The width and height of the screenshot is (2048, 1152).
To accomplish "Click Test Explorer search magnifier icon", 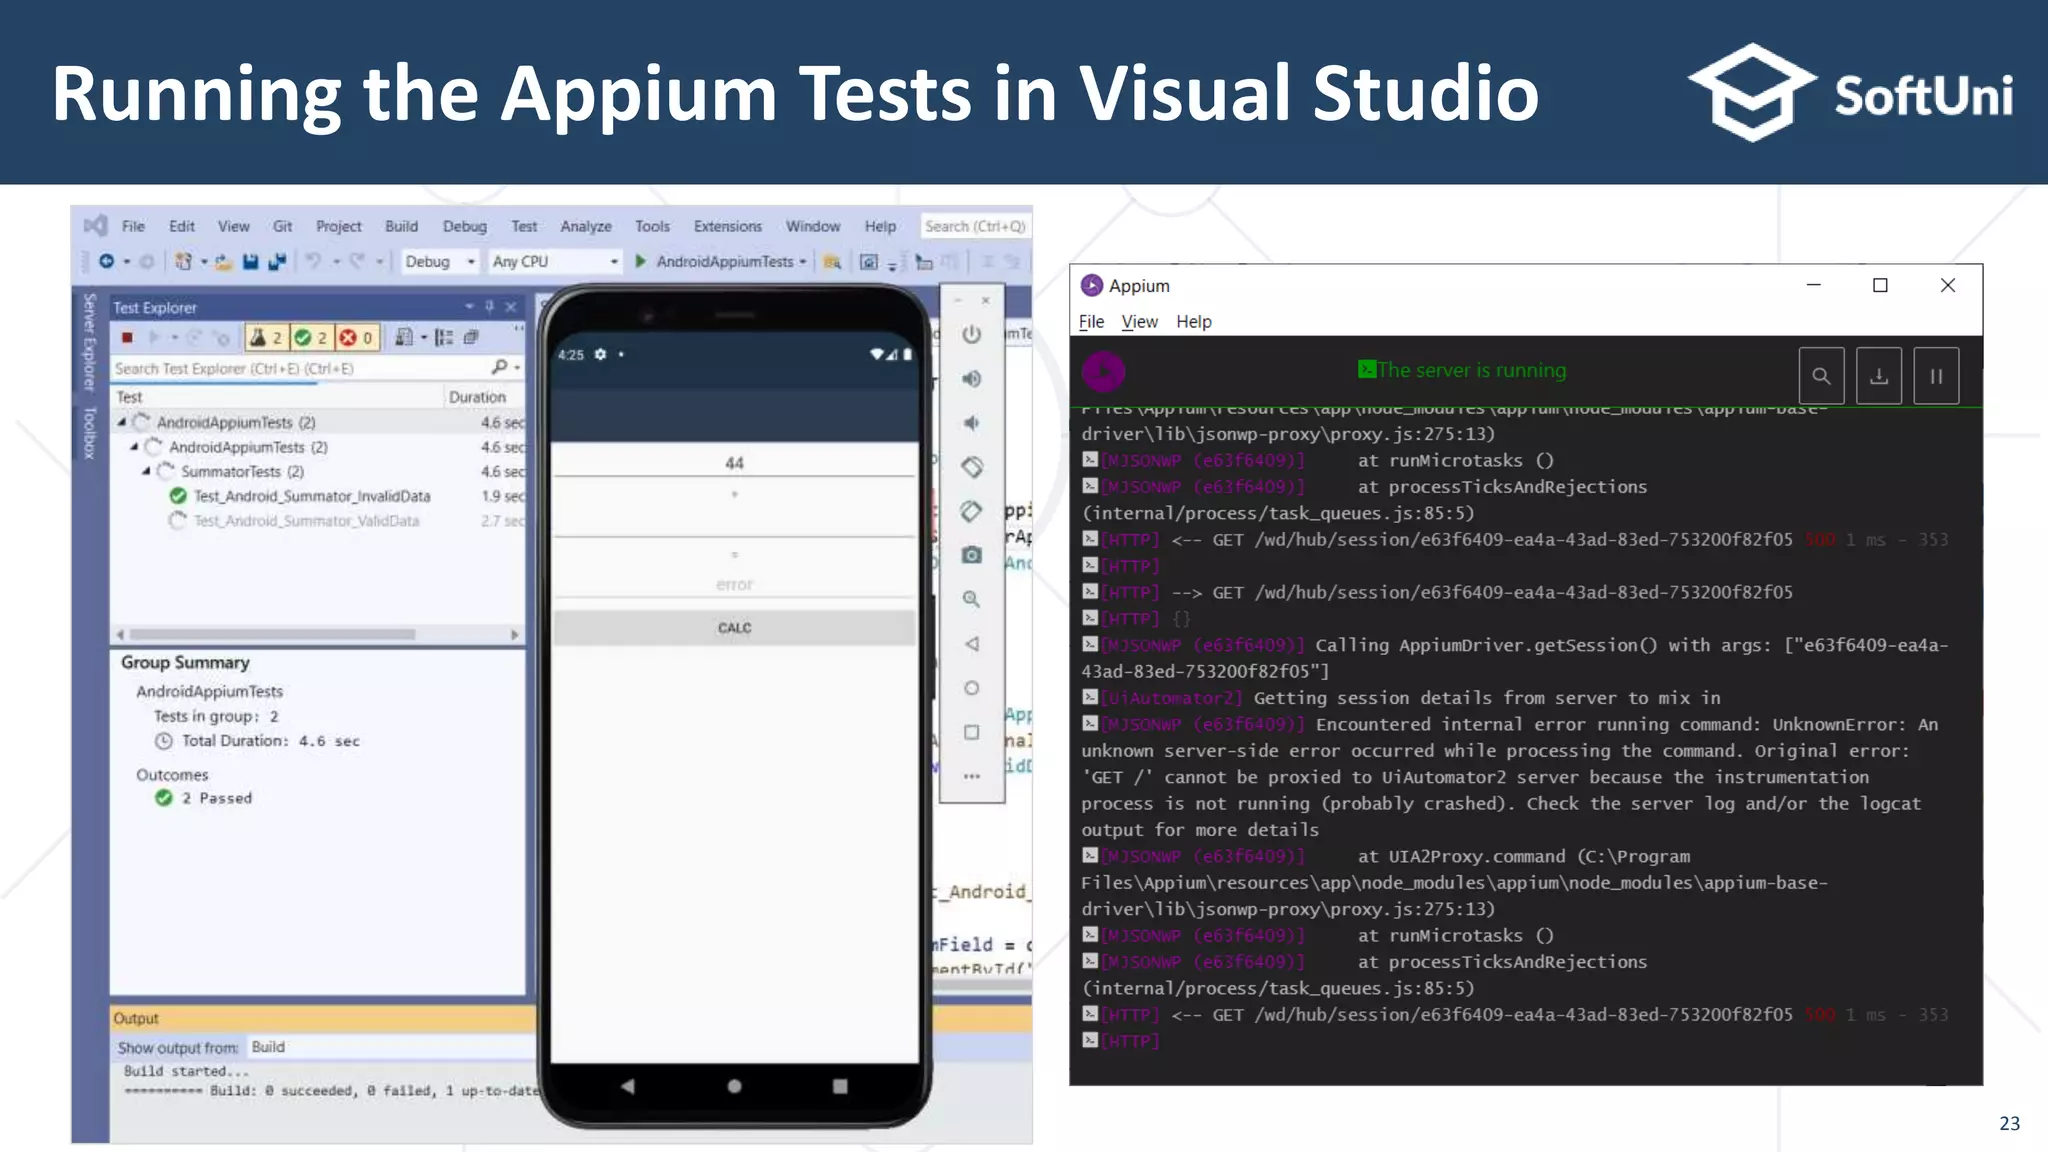I will tap(500, 367).
